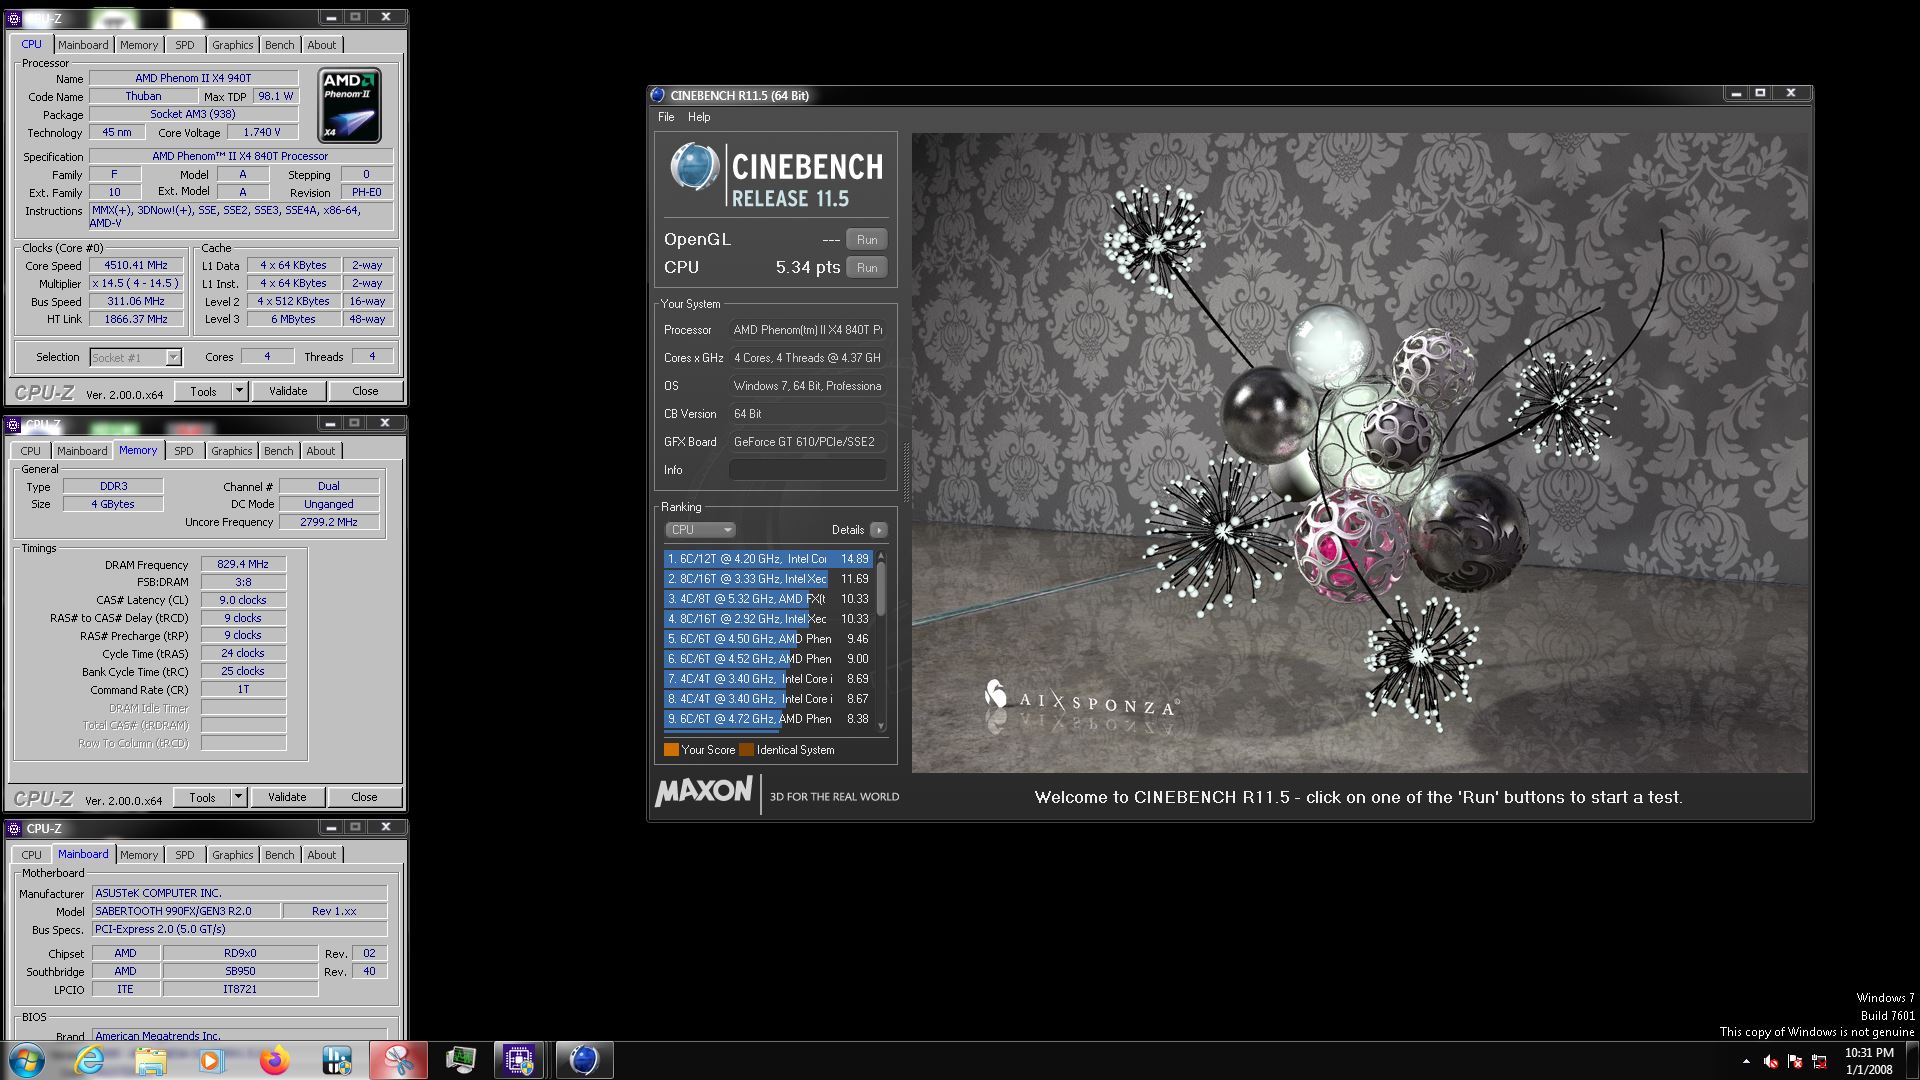Image resolution: width=1920 pixels, height=1080 pixels.
Task: Open Windows Explorer folder icon on taskbar
Action: [x=151, y=1060]
